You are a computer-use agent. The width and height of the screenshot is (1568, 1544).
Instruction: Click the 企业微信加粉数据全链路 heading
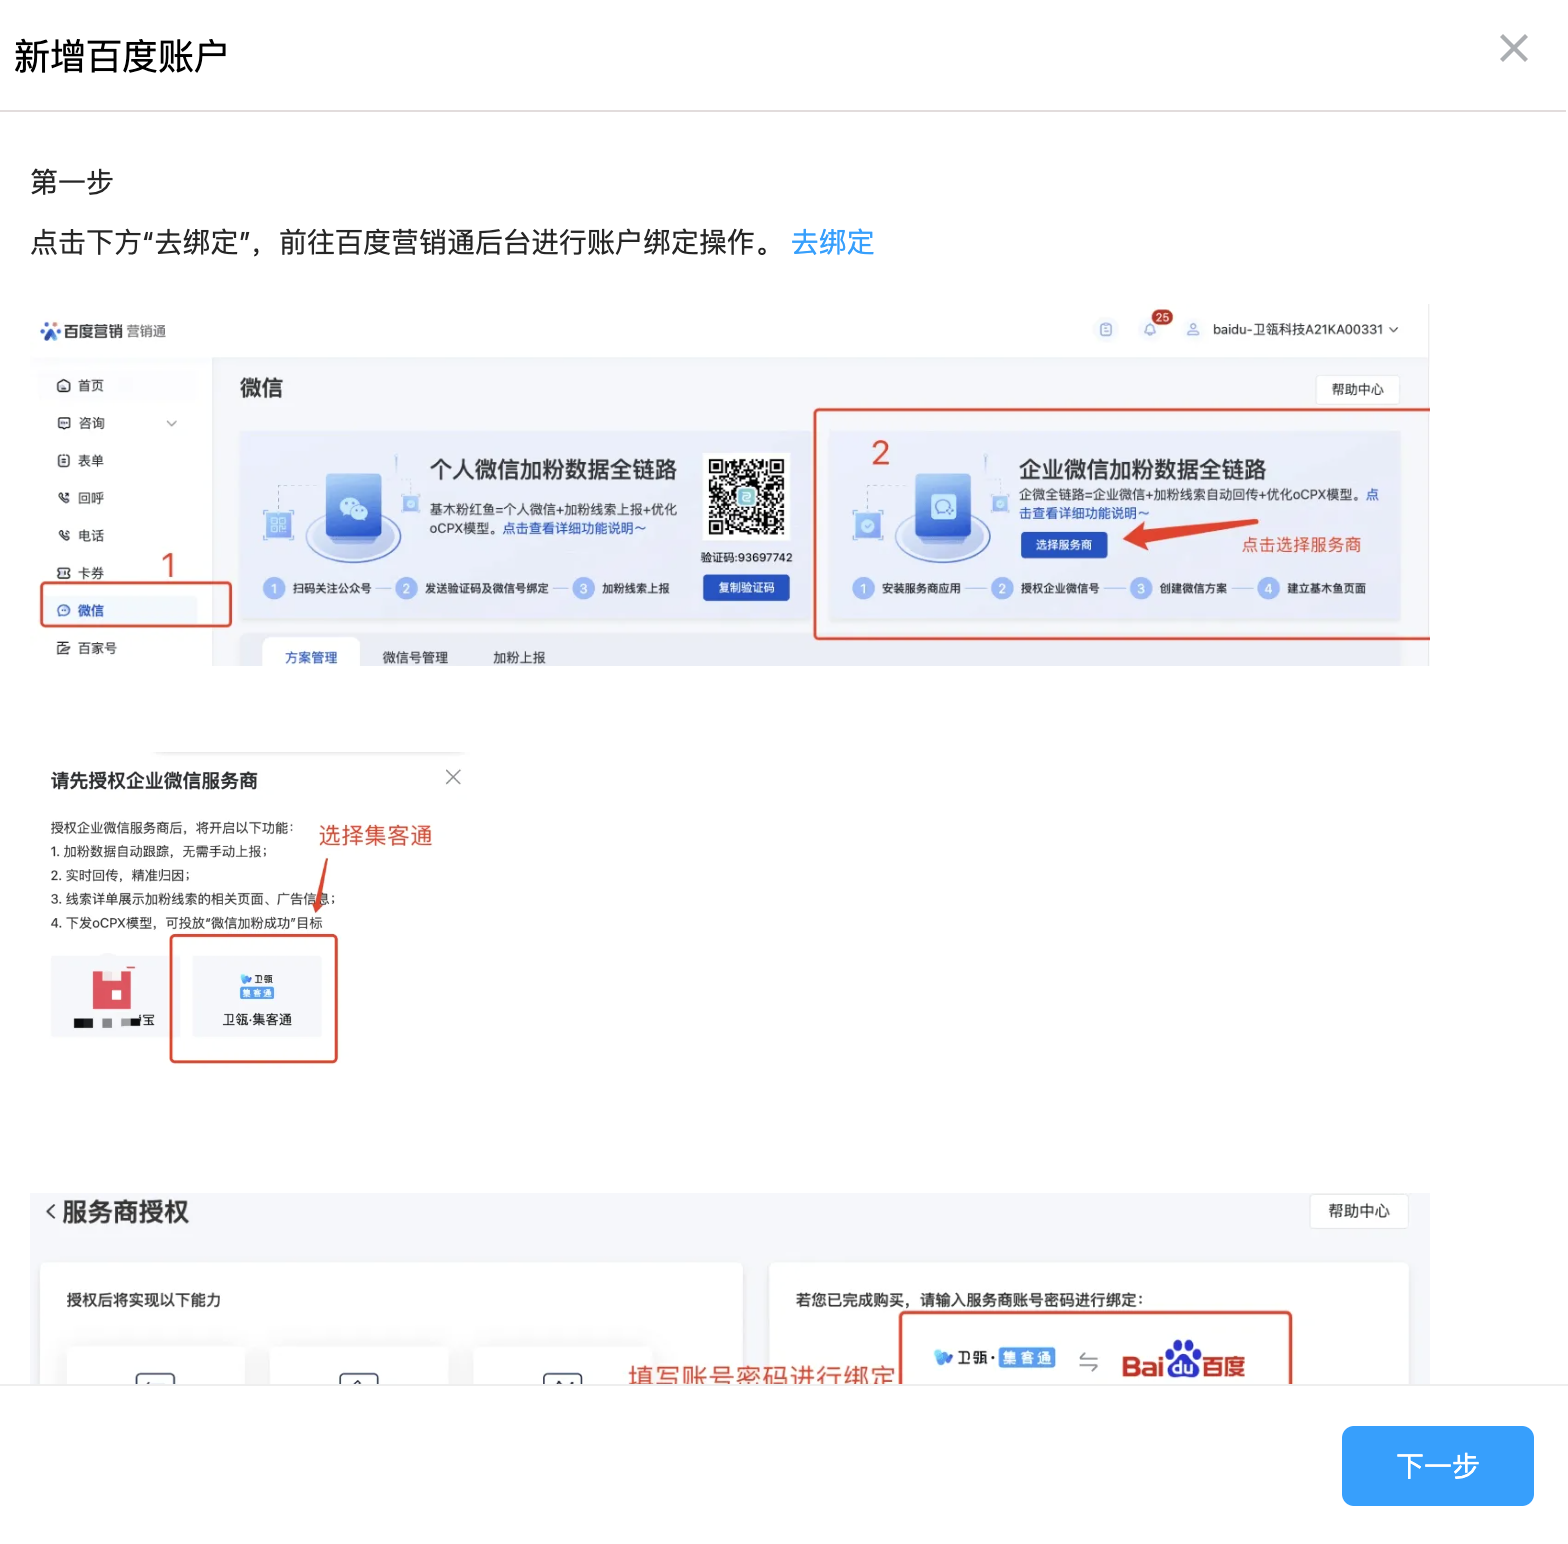point(1142,469)
